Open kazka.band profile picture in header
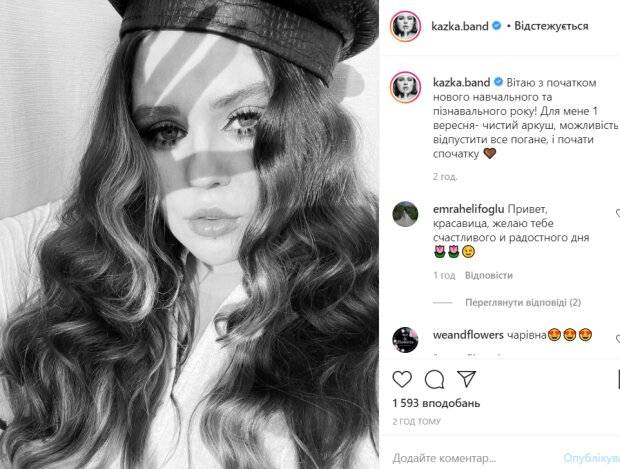Image resolution: width=620 pixels, height=469 pixels. (x=405, y=26)
